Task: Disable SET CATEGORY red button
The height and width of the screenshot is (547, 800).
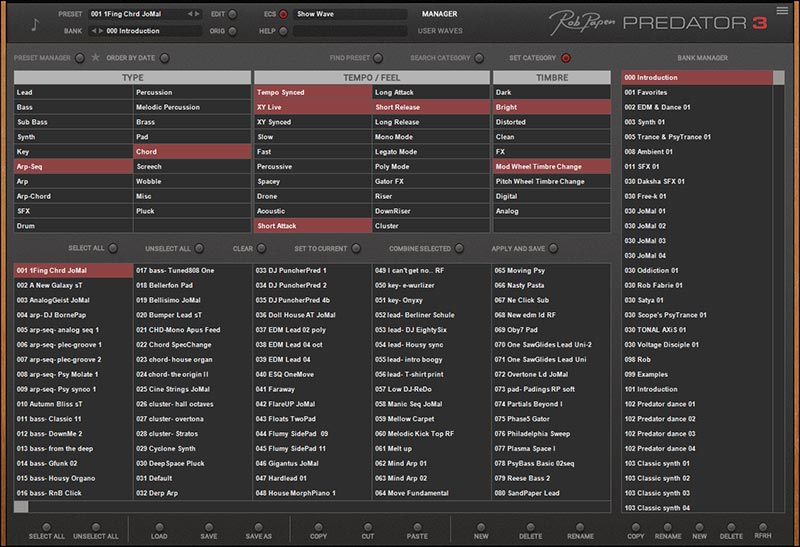Action: [x=566, y=58]
